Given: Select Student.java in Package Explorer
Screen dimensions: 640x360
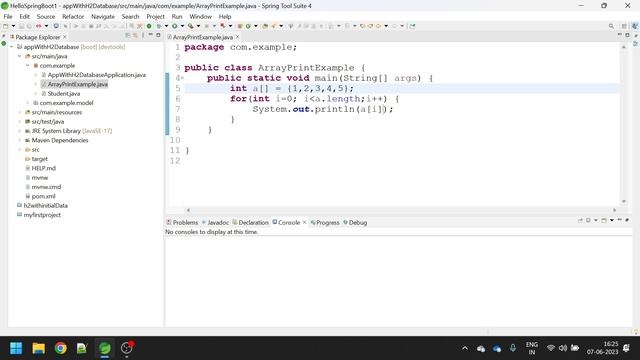Looking at the screenshot, I should click(64, 94).
